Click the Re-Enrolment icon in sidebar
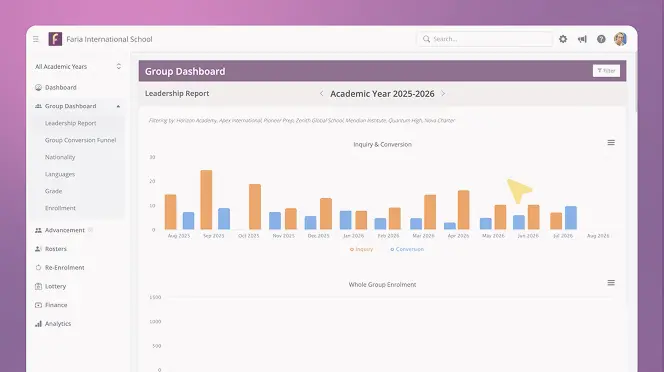The height and width of the screenshot is (372, 664). pos(38,267)
